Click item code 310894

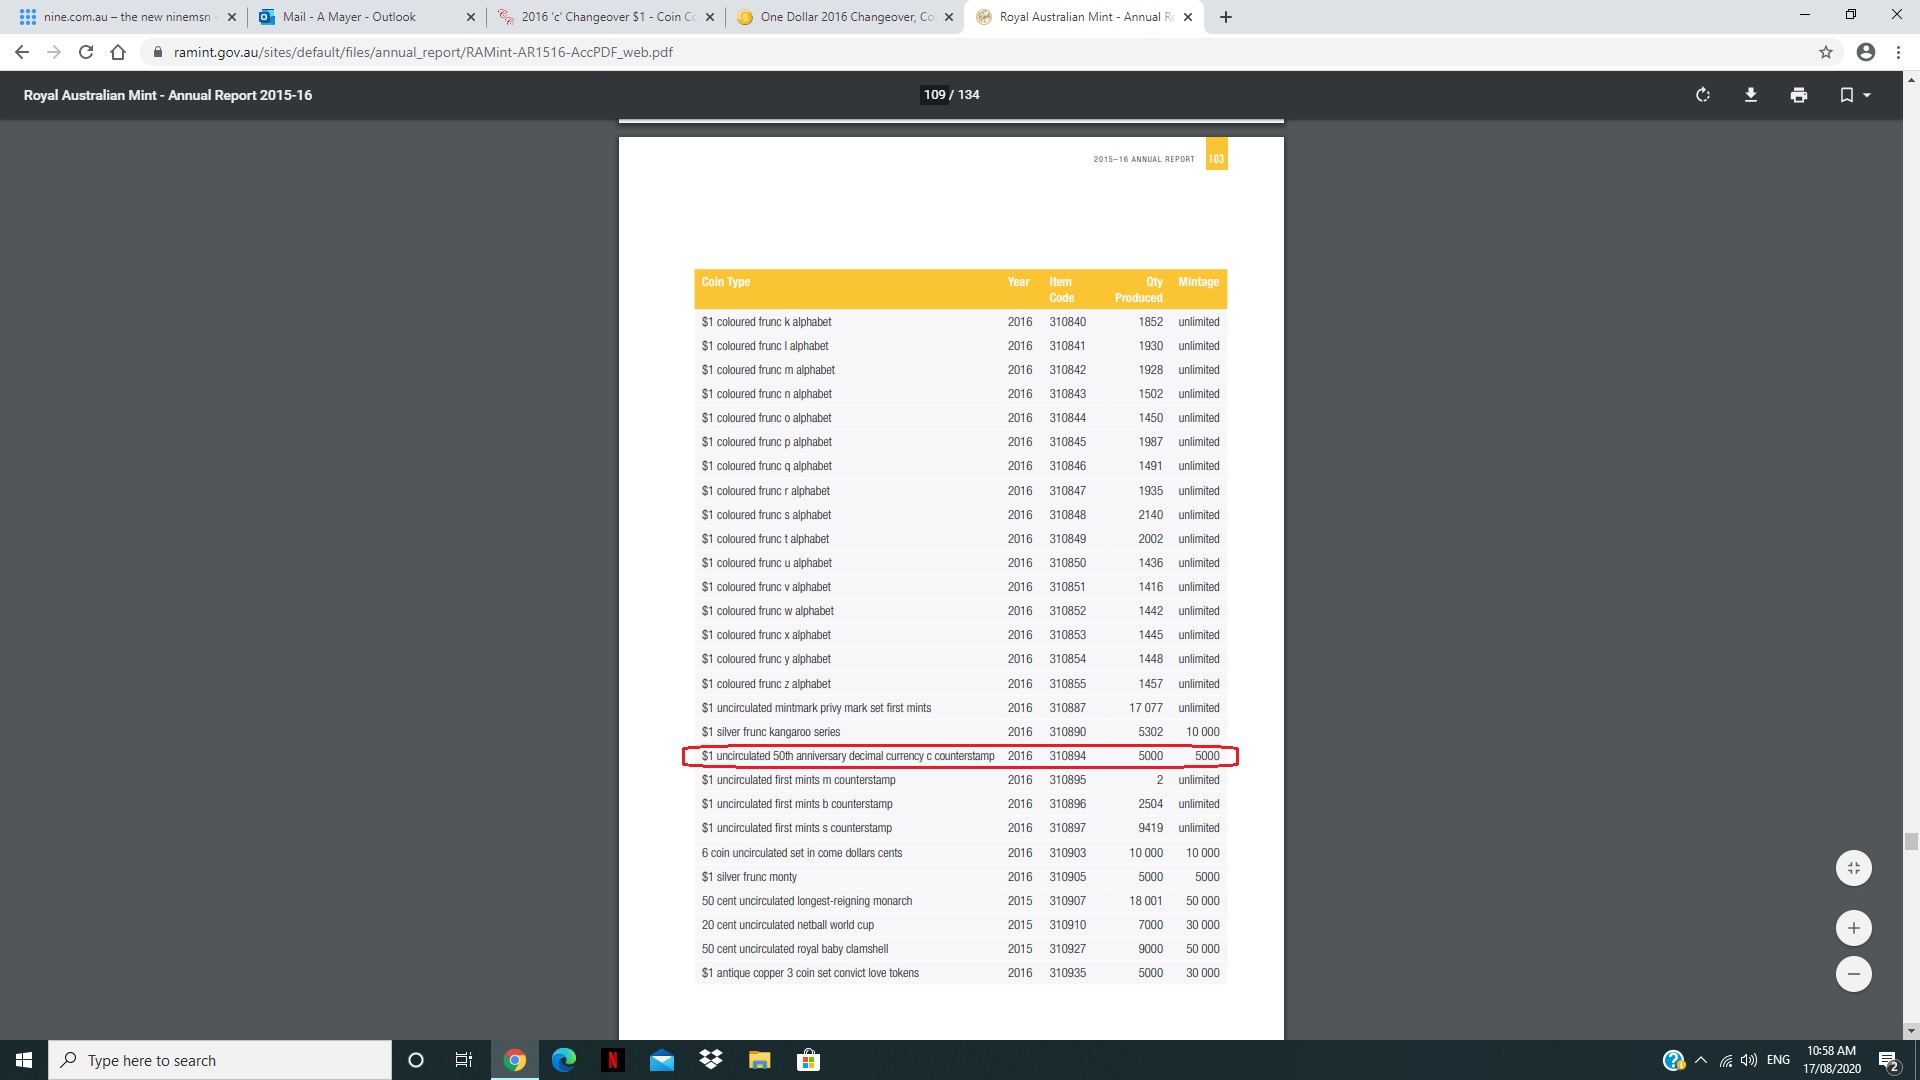click(1067, 756)
